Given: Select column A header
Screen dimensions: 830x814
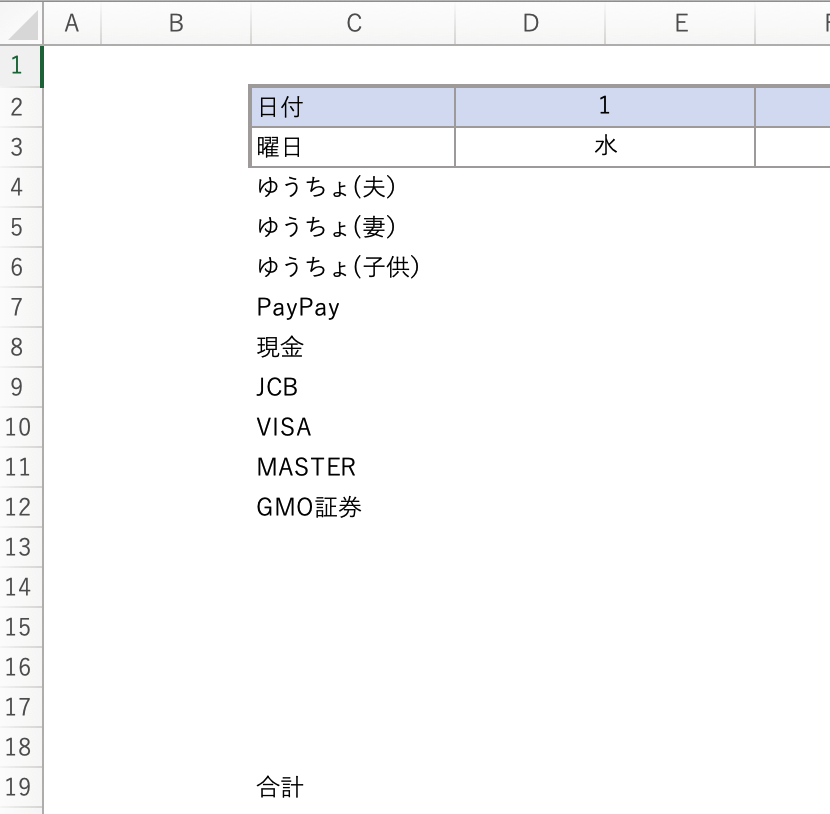Looking at the screenshot, I should pos(72,23).
